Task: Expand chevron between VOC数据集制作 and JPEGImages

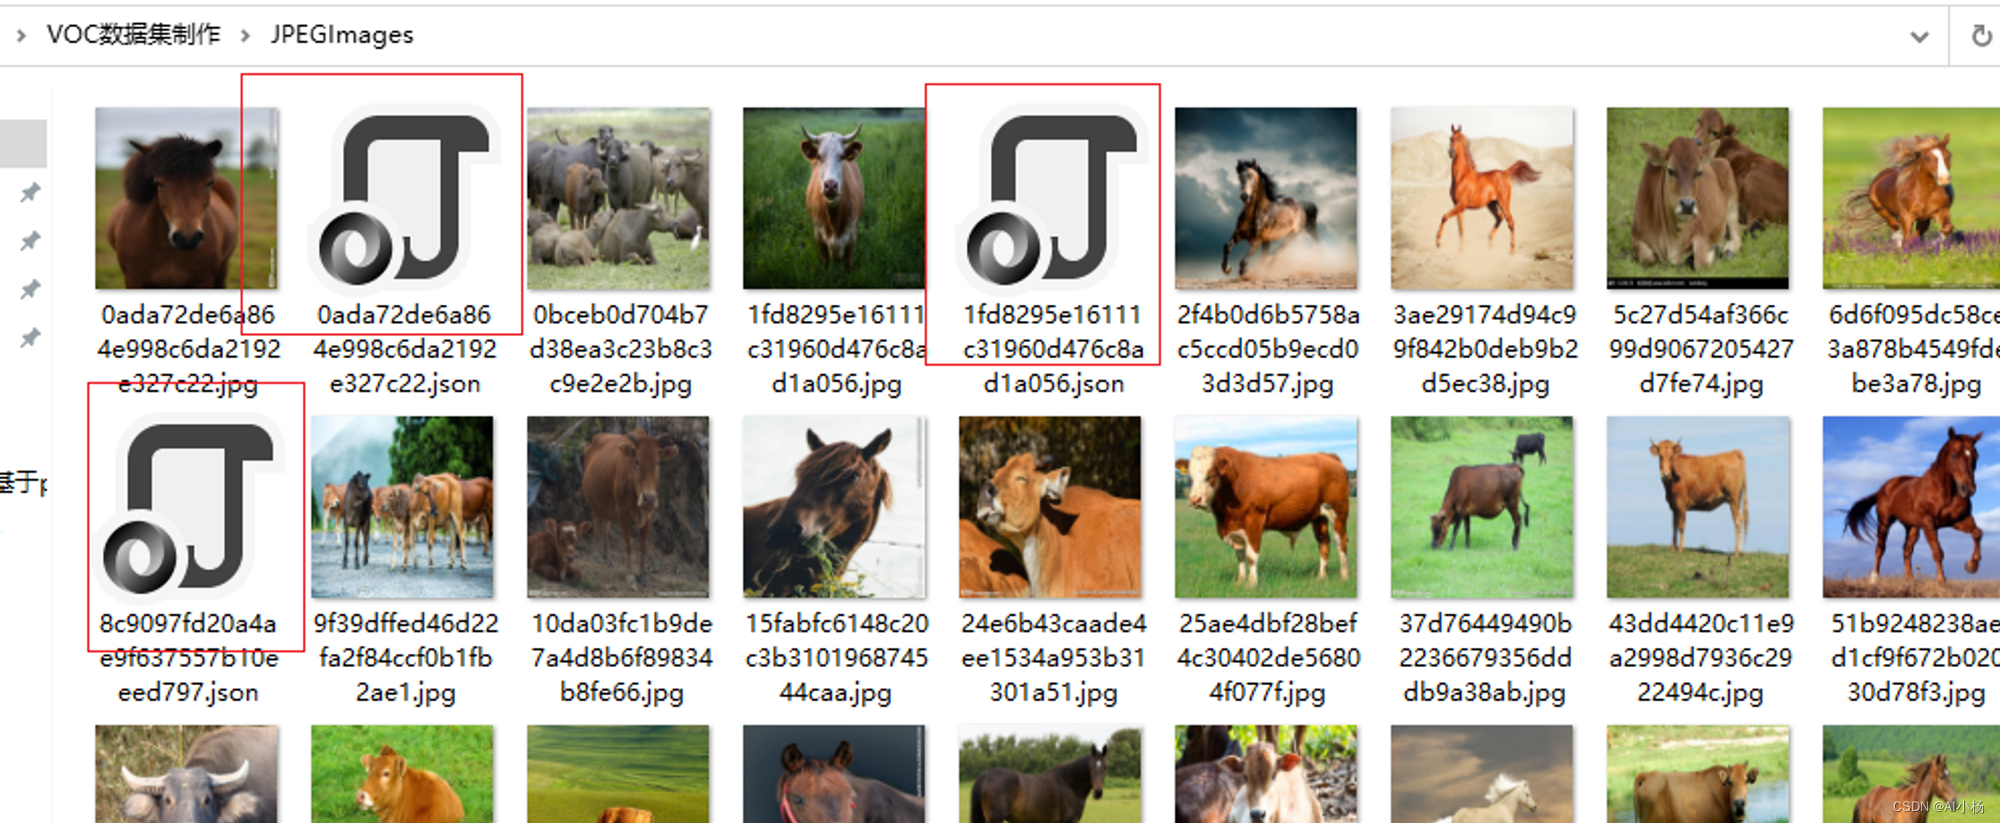Action: click(245, 36)
